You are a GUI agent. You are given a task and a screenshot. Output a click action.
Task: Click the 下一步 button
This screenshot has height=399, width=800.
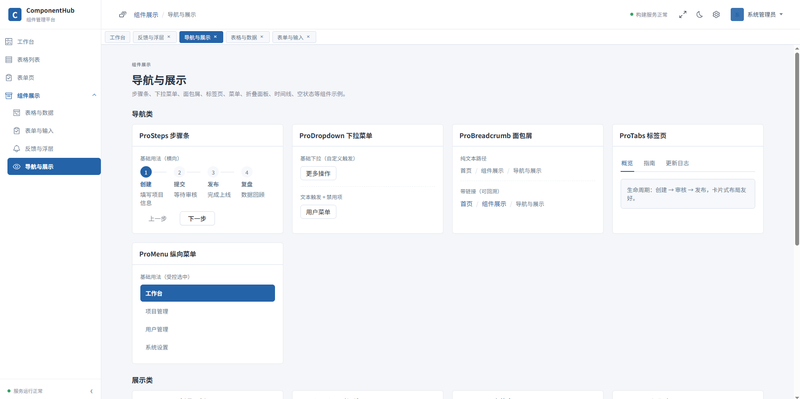tap(197, 218)
